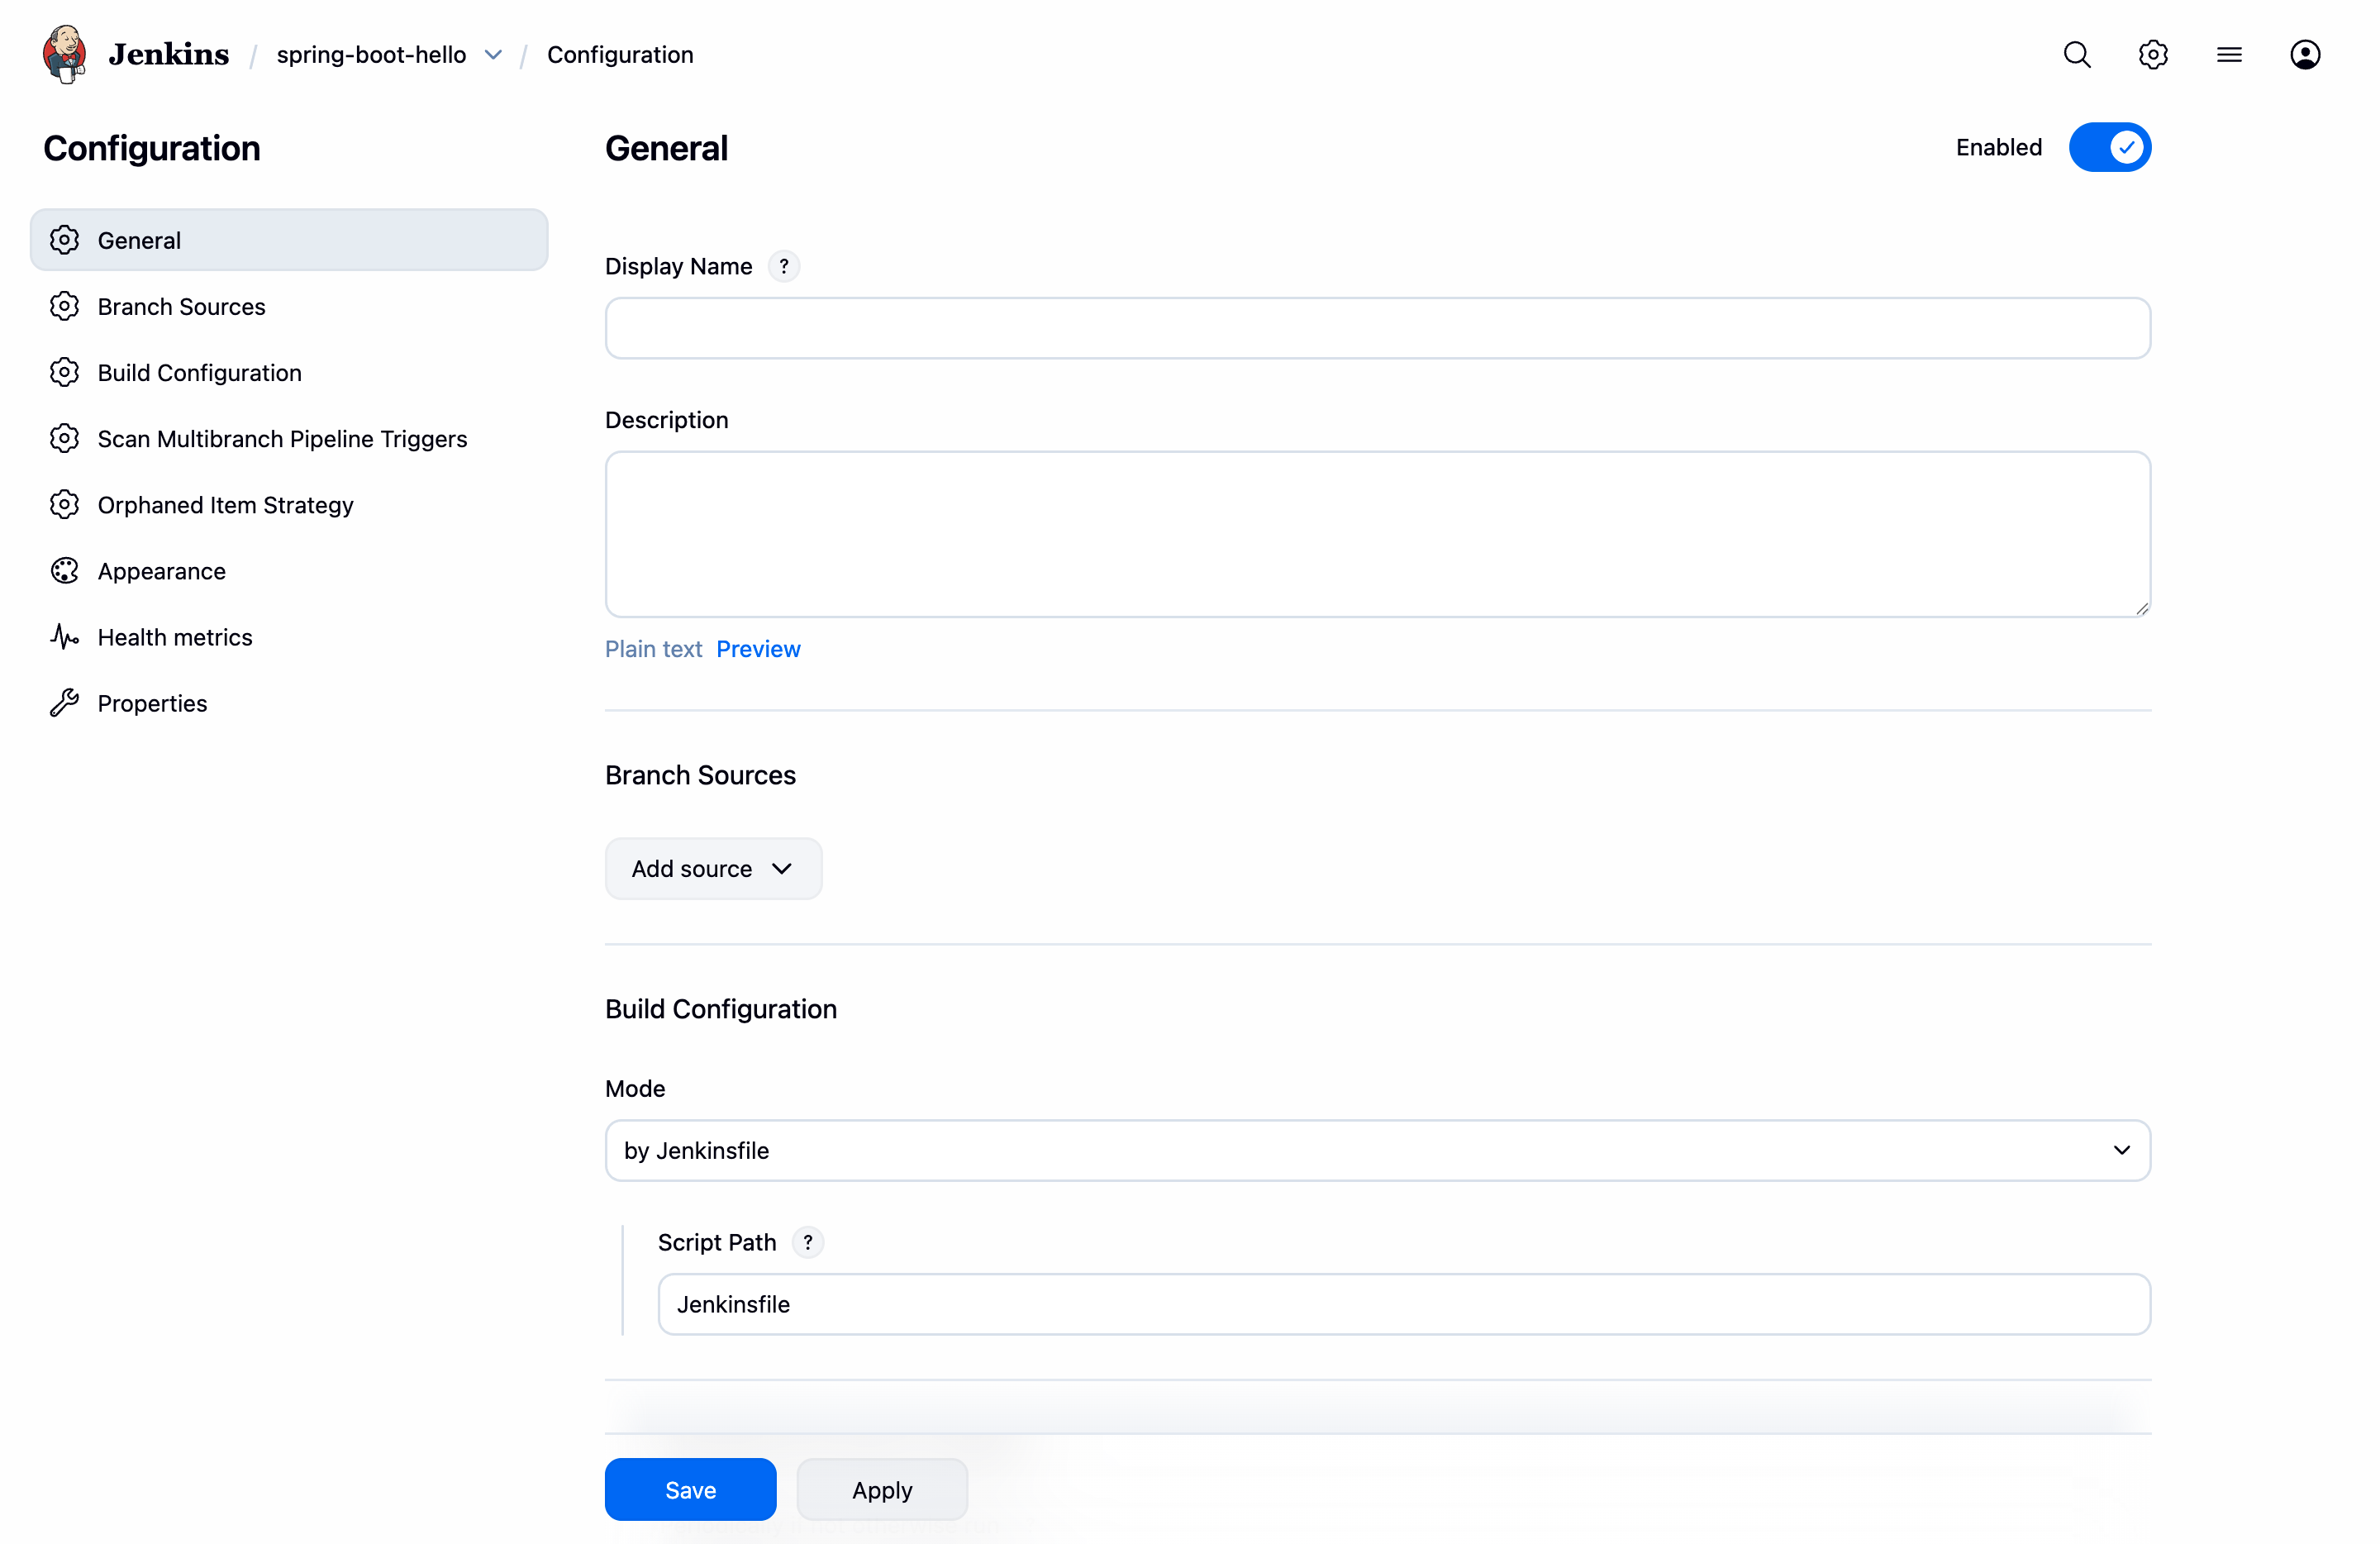Click the Apply button

(881, 1490)
